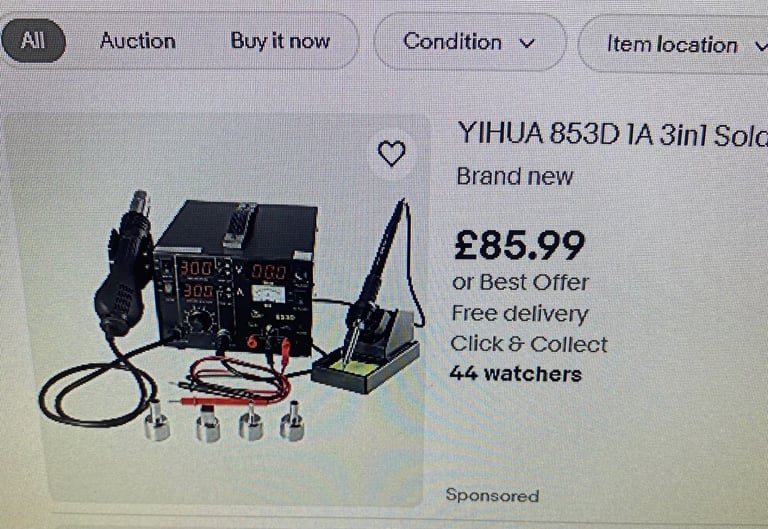Click the chevron arrow beside Condition
Screen dimensions: 768x529
527,44
